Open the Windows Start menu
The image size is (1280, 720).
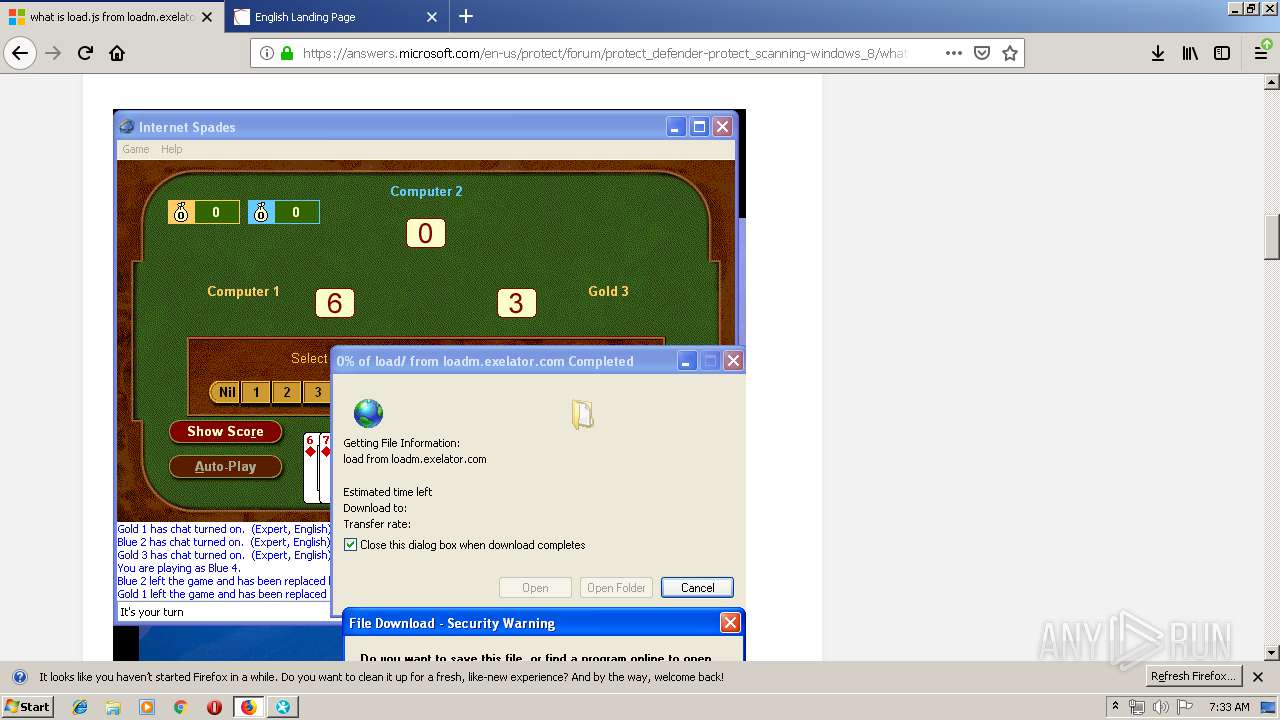coord(28,707)
